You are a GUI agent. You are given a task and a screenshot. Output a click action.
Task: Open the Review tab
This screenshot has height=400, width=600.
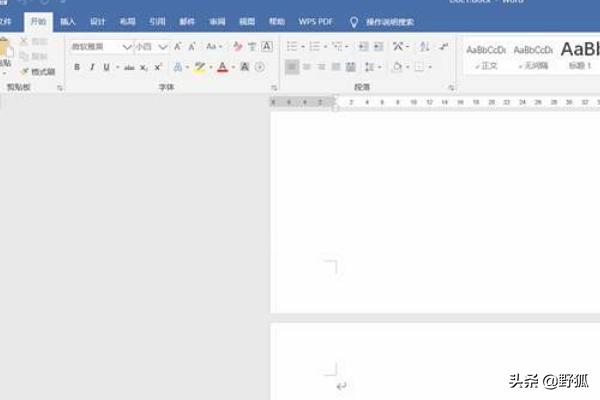pyautogui.click(x=217, y=22)
